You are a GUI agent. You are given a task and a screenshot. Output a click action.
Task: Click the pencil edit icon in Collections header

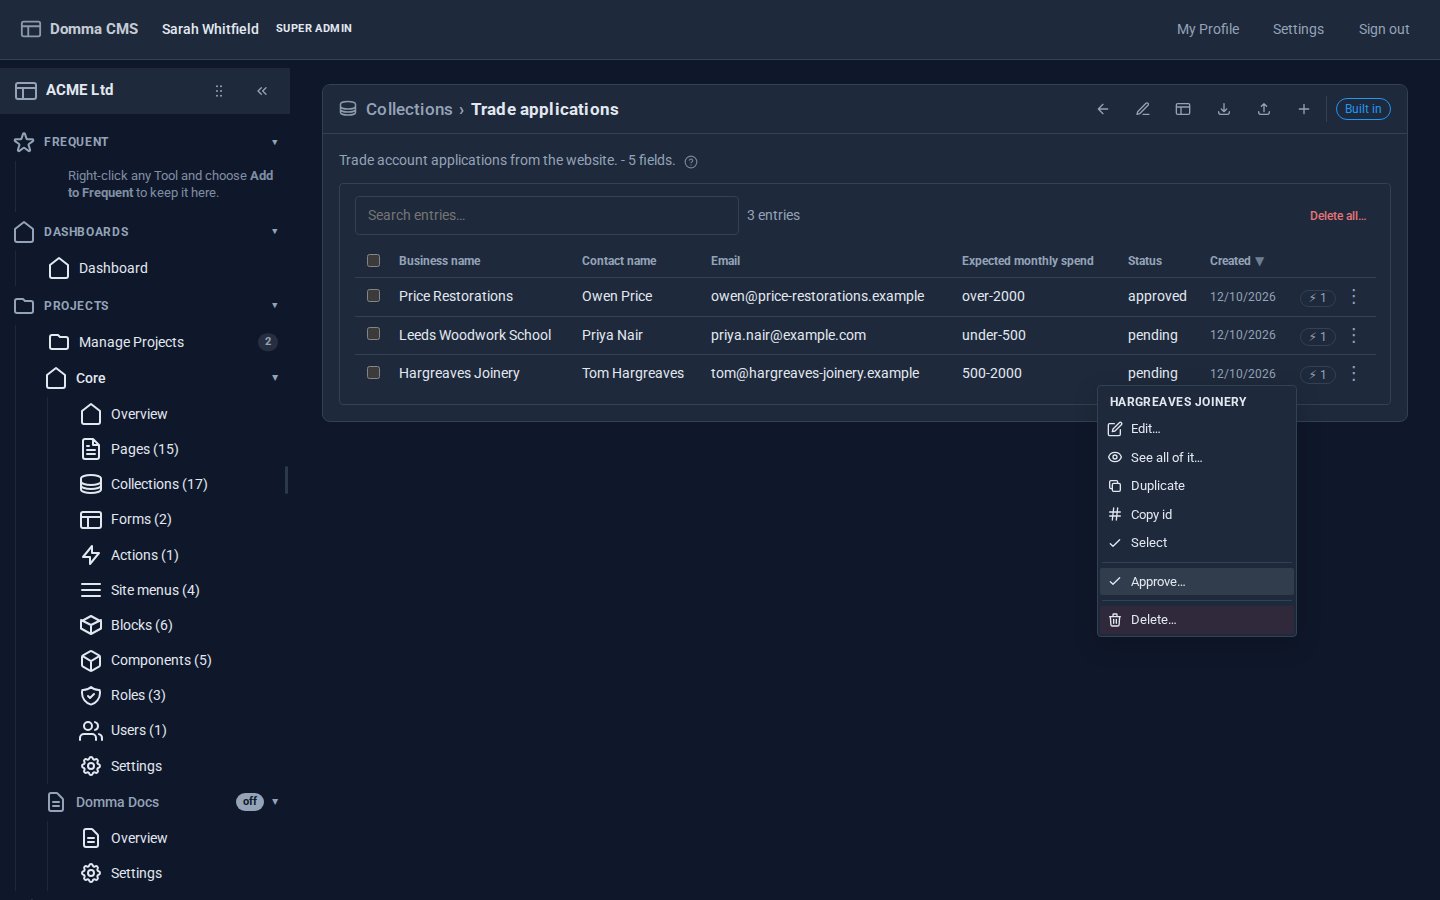1143,109
